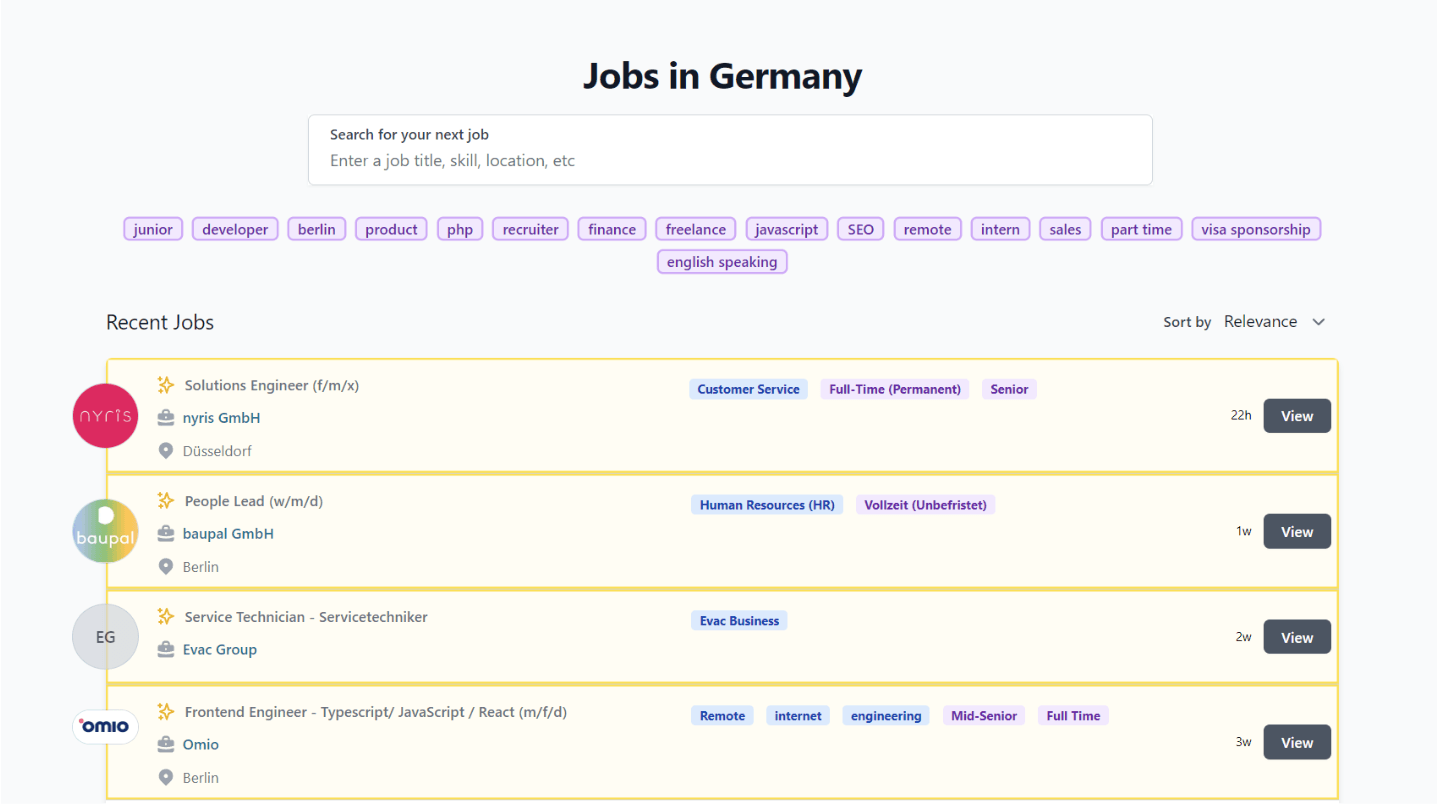
Task: Enable the visa sponsorship filter
Action: click(1256, 229)
